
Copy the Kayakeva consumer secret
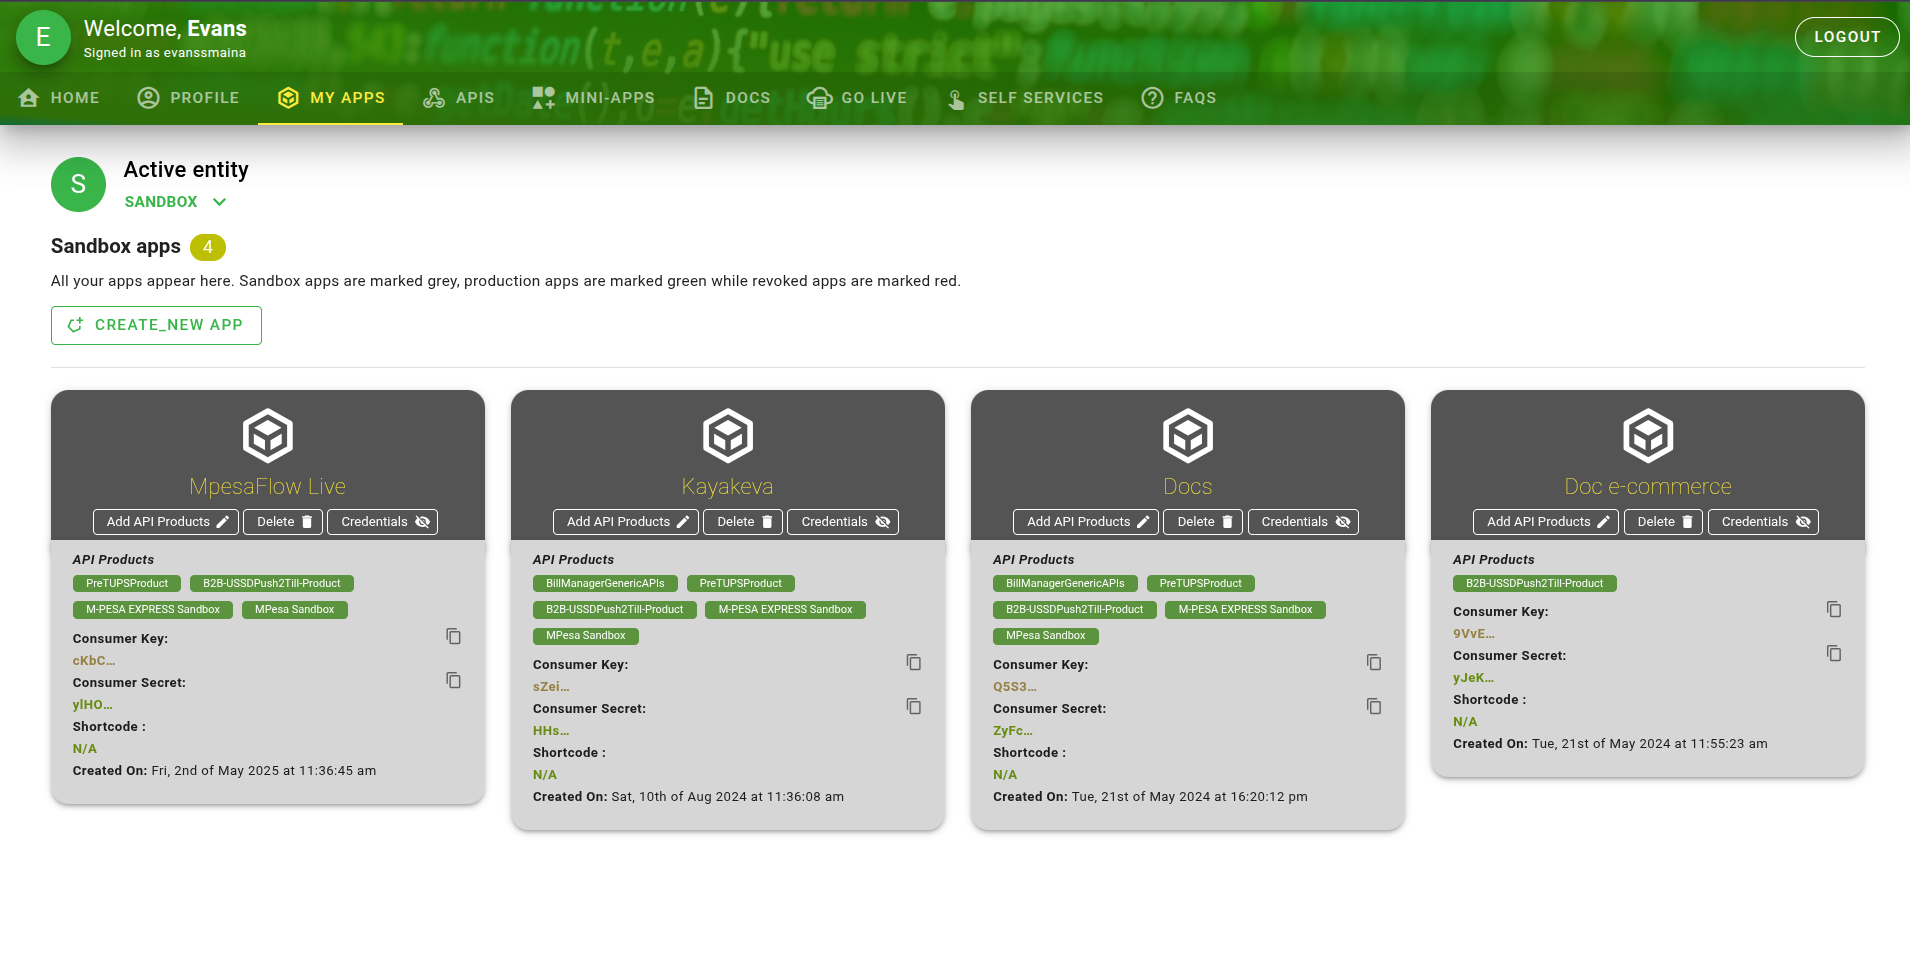click(913, 707)
